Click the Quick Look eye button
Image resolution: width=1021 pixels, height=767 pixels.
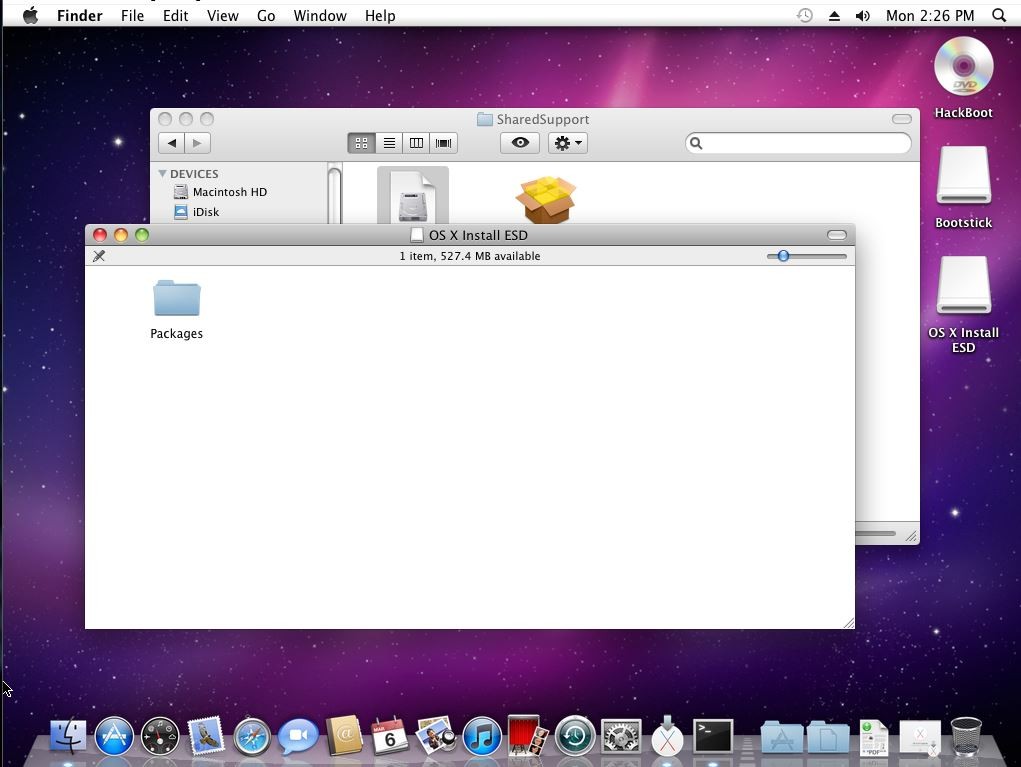[520, 143]
